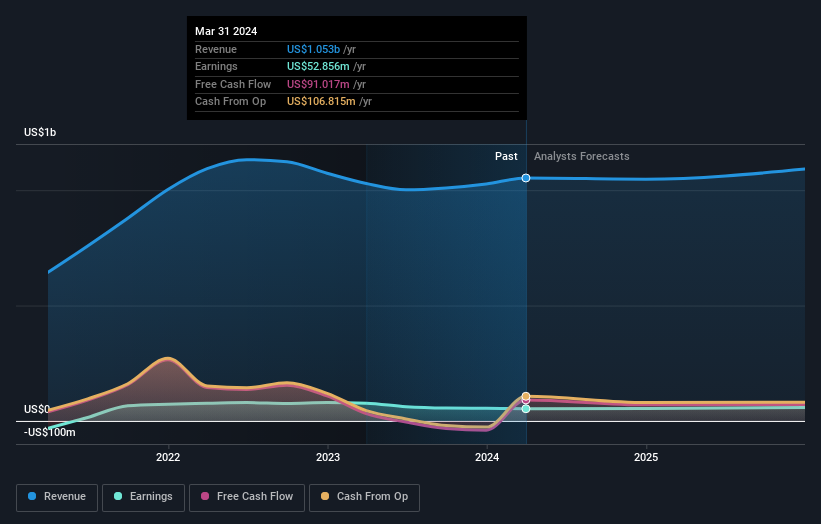The height and width of the screenshot is (524, 821).
Task: Click the US$0 y-axis label
Action: (37, 409)
